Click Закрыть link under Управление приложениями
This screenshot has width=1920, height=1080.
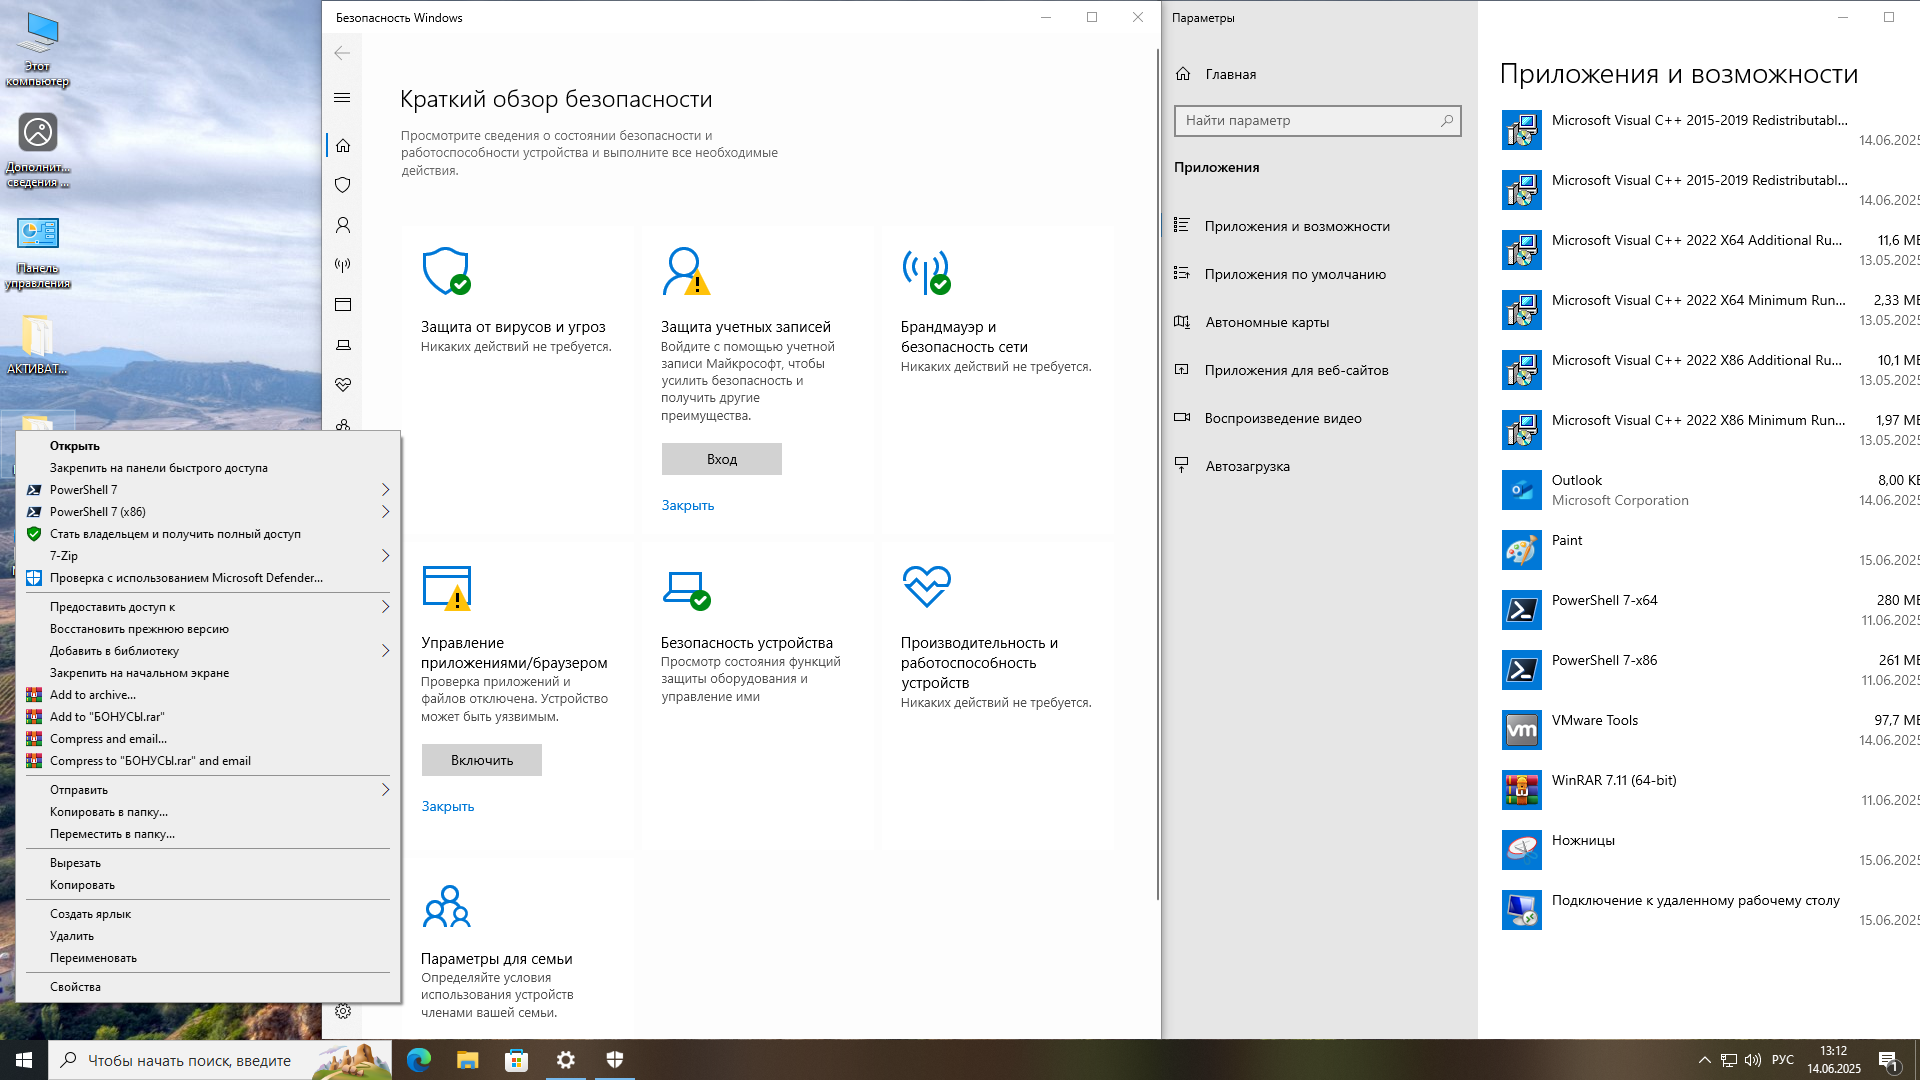coord(448,806)
